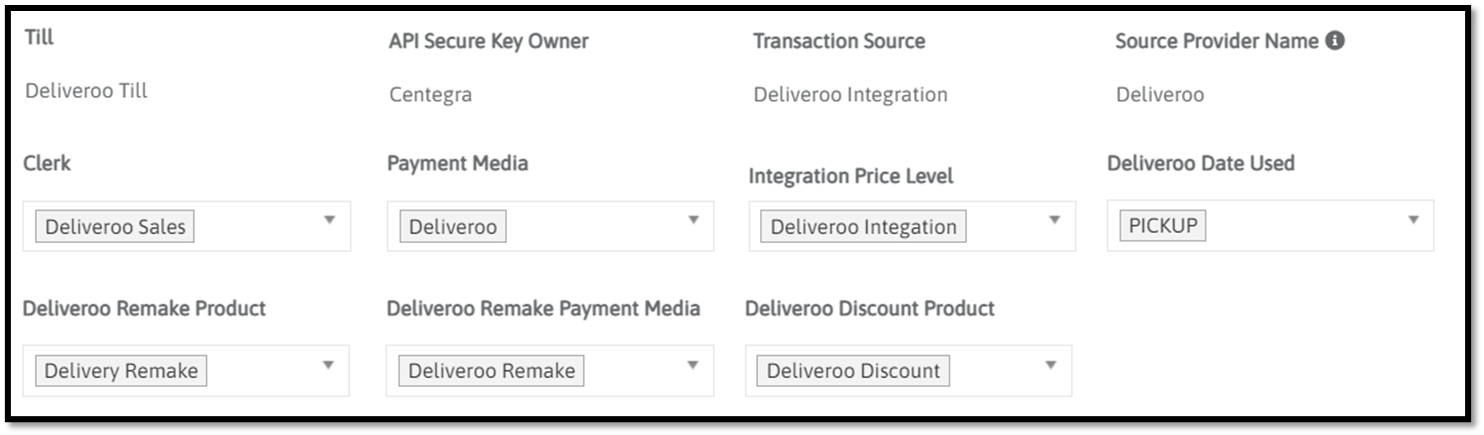Select the Deliveroo Discount product tag

853,371
